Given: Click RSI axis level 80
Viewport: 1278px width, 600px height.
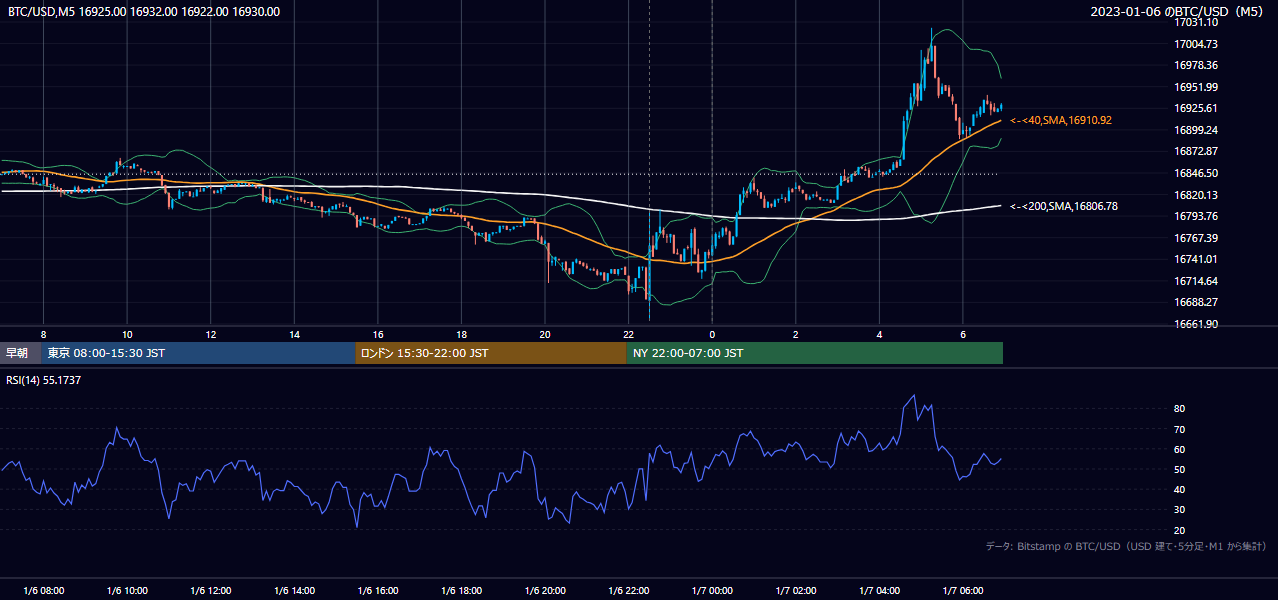Looking at the screenshot, I should tap(1180, 409).
